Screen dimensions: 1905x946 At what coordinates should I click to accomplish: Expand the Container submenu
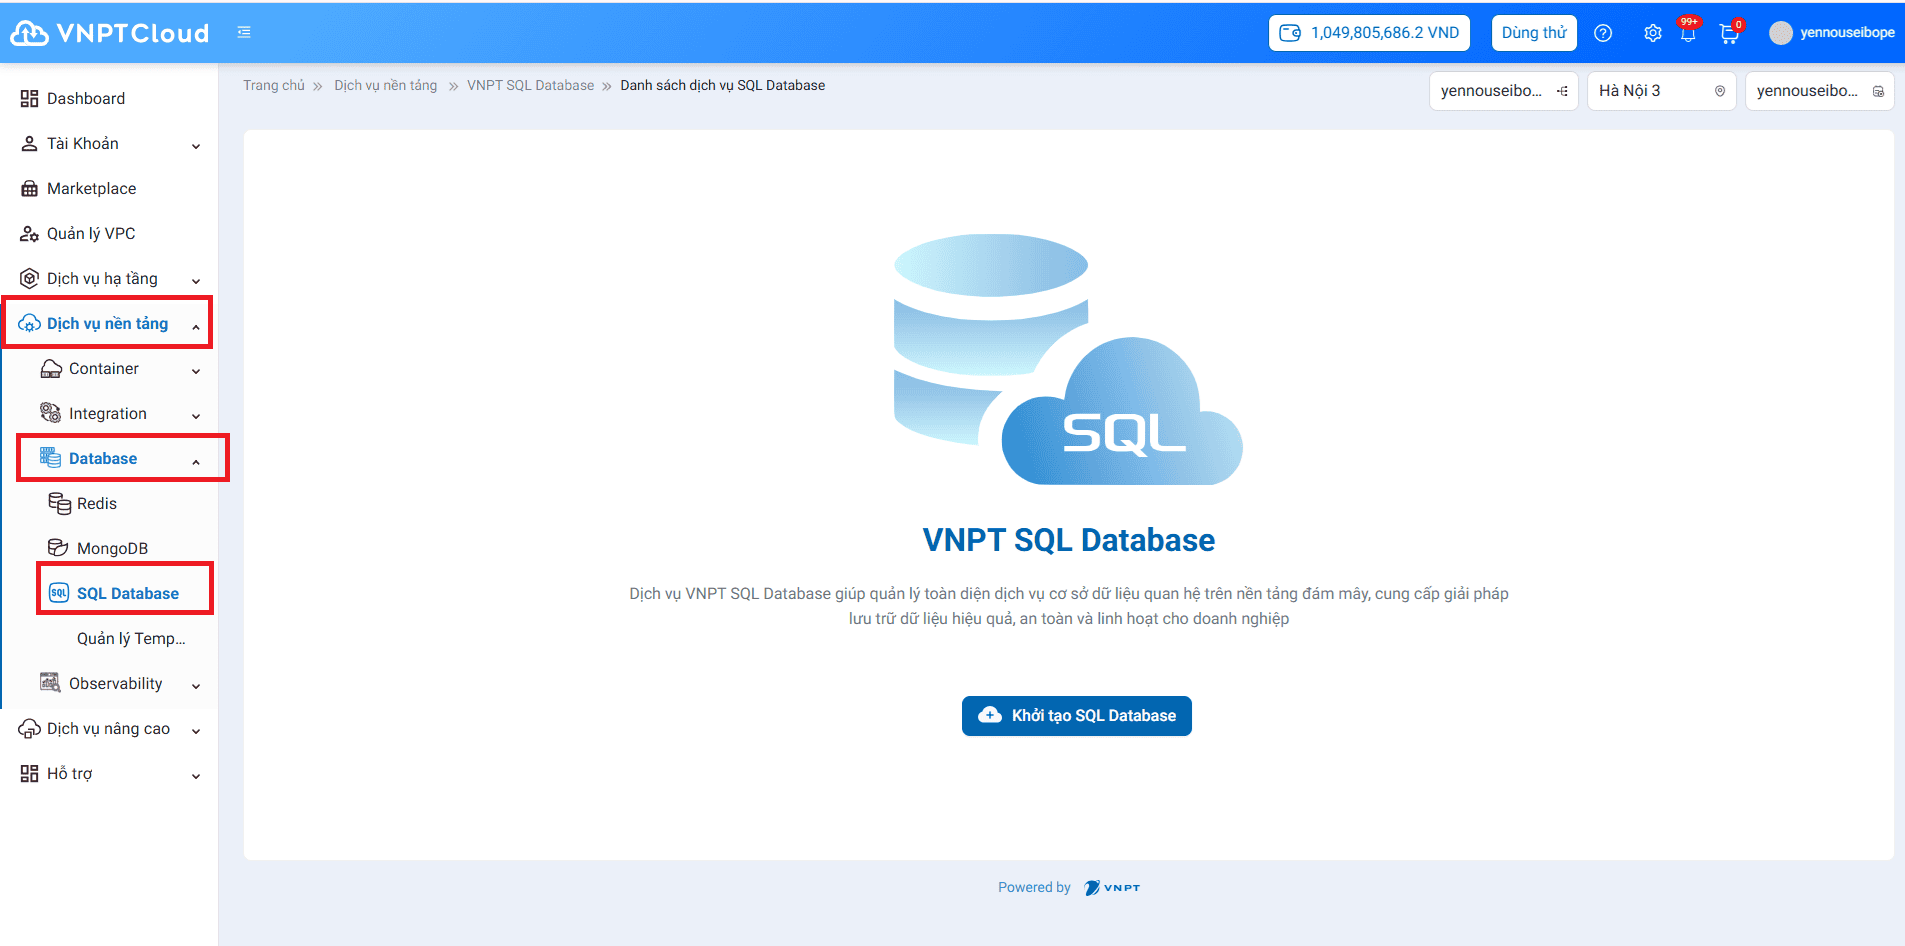(120, 369)
